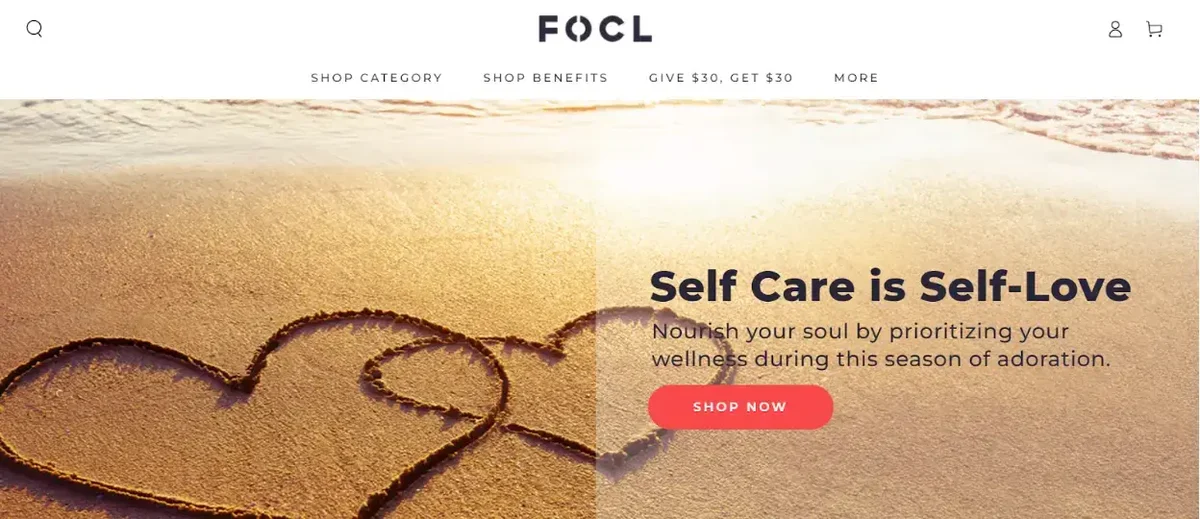The width and height of the screenshot is (1200, 519).
Task: Click the word Self-Love in the headline
Action: (1025, 287)
